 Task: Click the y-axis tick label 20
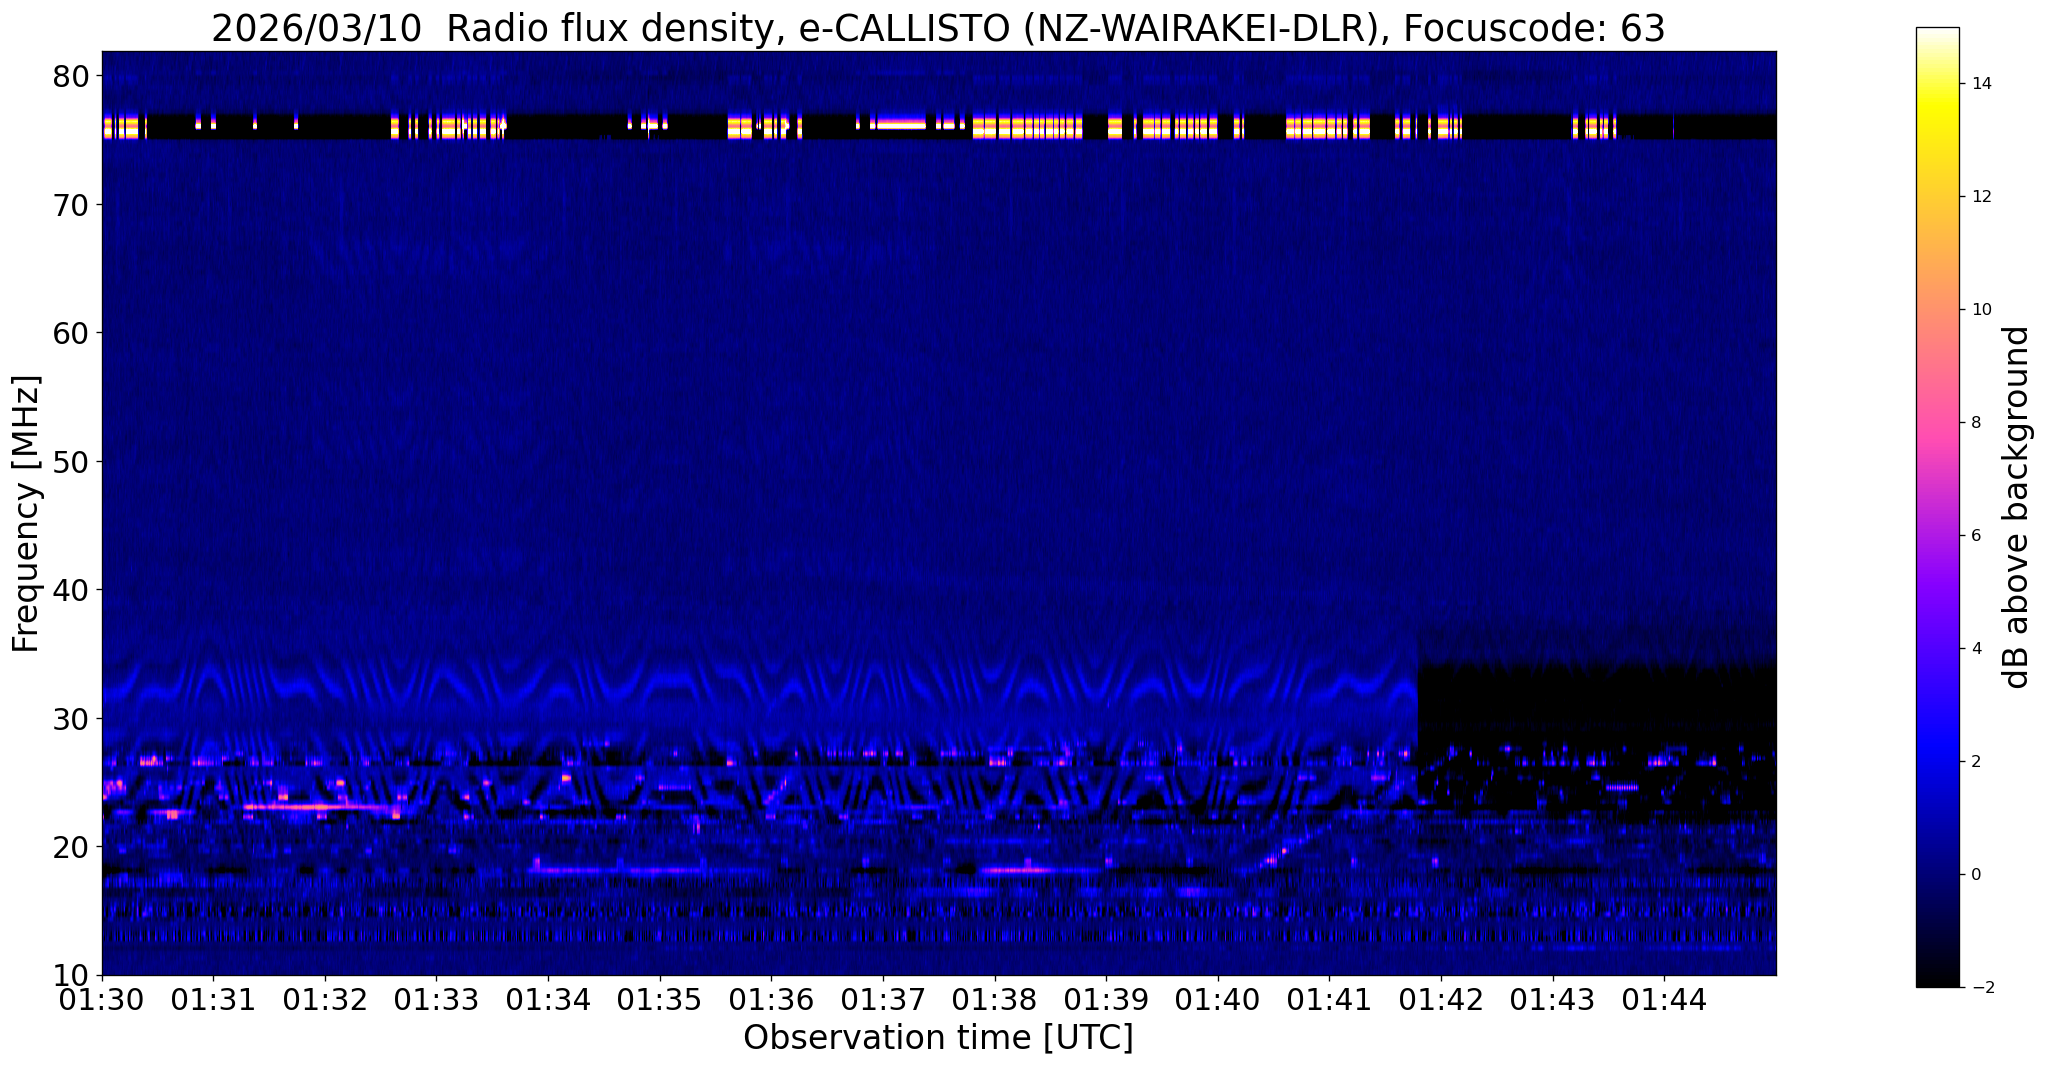tap(71, 847)
